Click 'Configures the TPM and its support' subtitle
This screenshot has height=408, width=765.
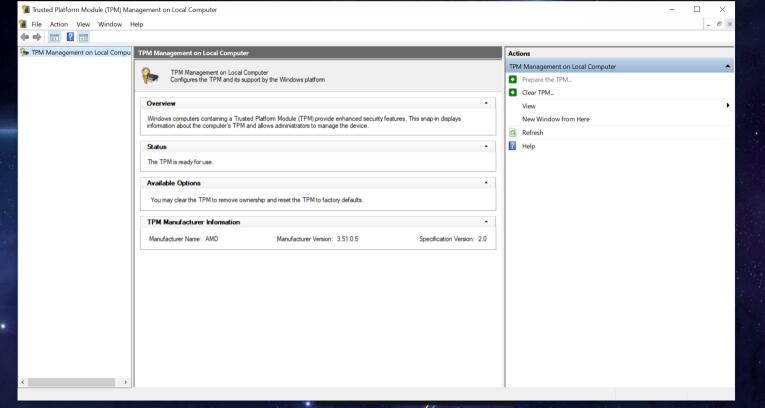247,80
